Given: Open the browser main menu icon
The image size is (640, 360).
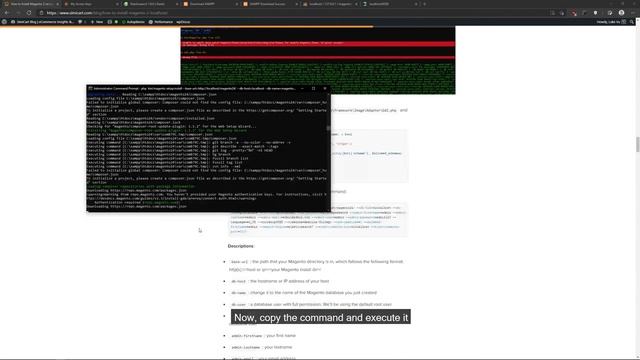Looking at the screenshot, I should (x=633, y=13).
